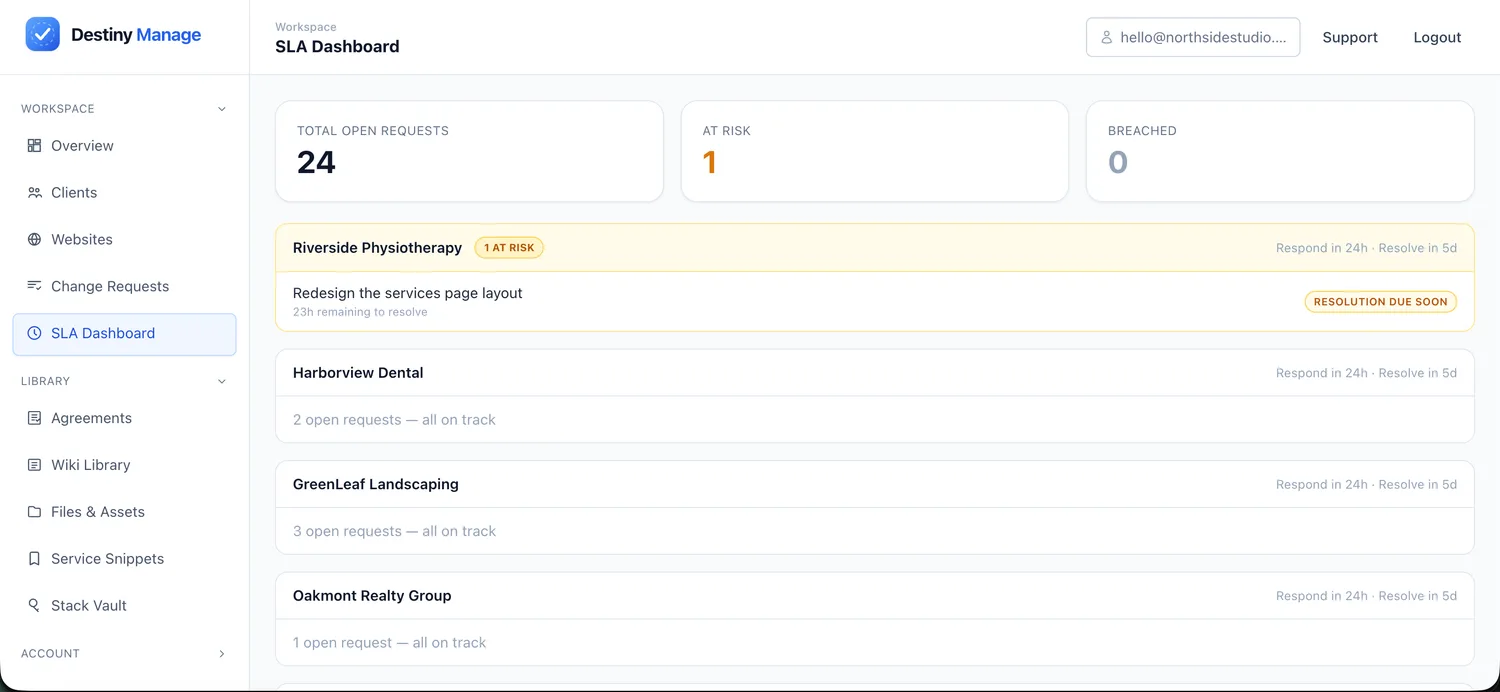Collapse the Workspace sidebar section
This screenshot has height=692, width=1500.
point(222,109)
